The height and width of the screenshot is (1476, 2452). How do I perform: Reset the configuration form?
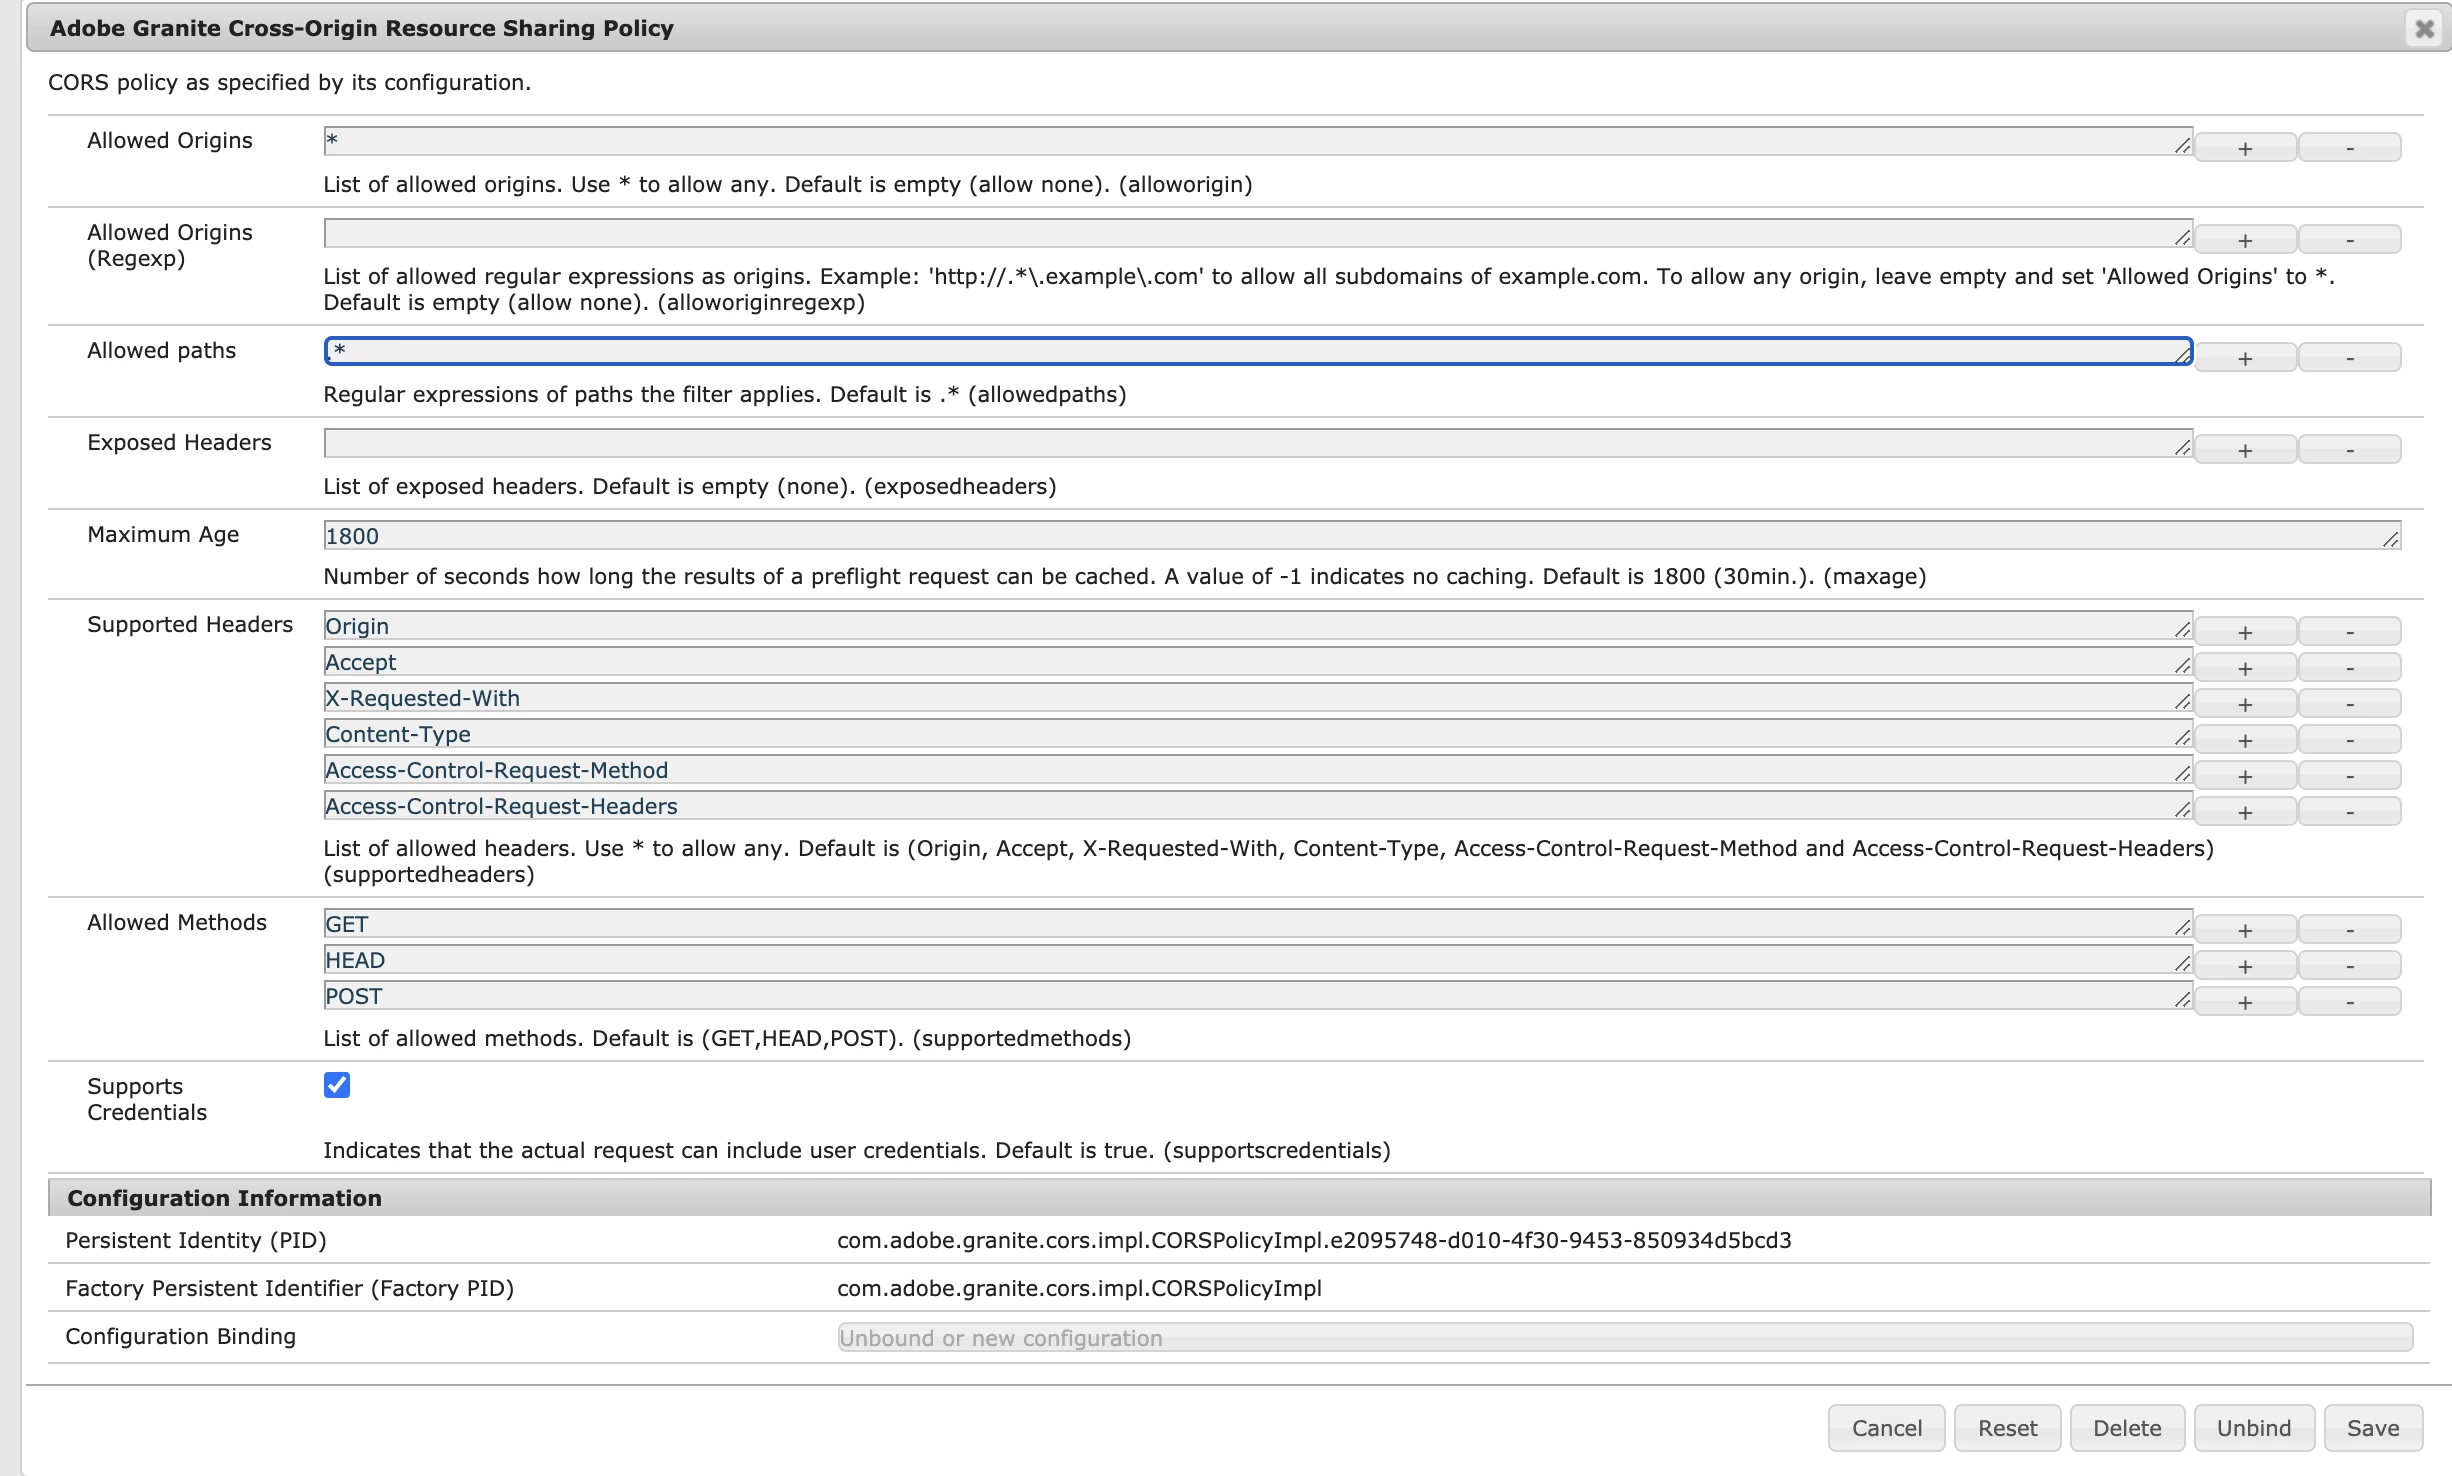(2007, 1428)
